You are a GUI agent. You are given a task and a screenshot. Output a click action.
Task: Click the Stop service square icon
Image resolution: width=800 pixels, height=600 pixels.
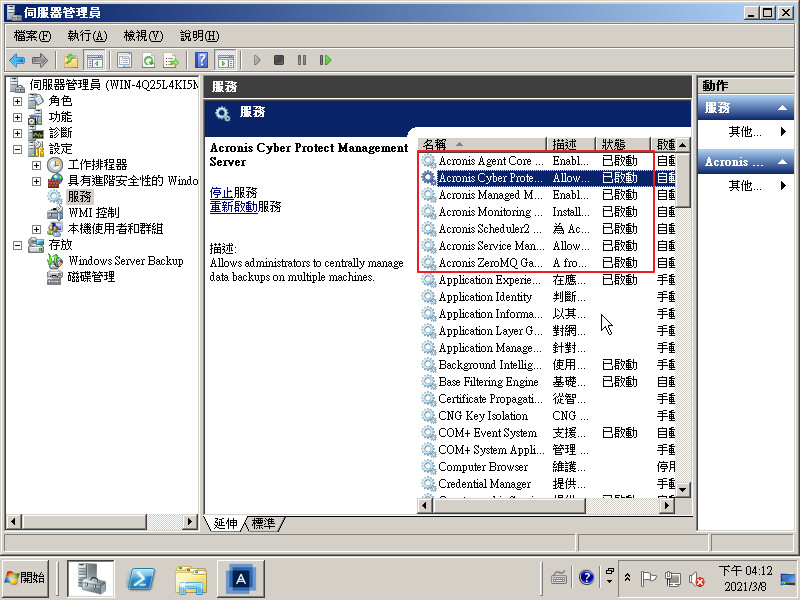point(279,60)
